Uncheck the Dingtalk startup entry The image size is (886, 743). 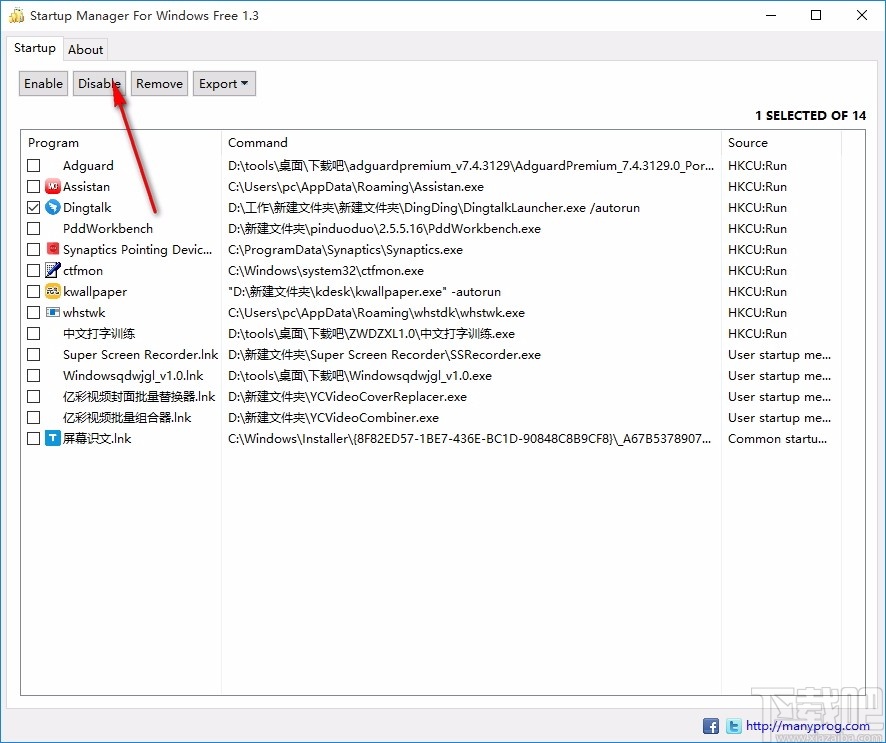tap(33, 207)
